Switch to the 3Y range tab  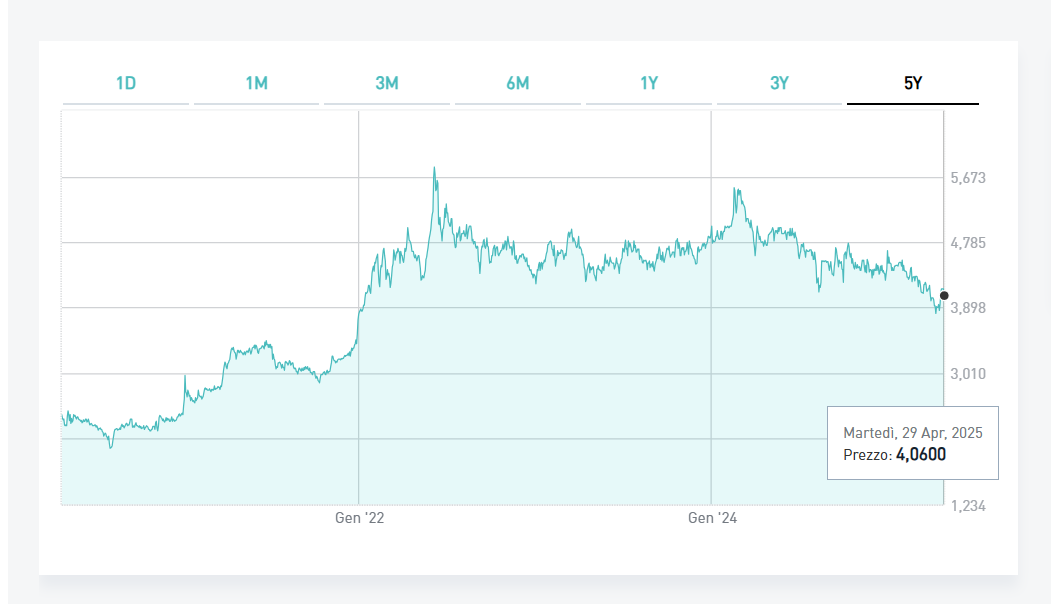[780, 84]
